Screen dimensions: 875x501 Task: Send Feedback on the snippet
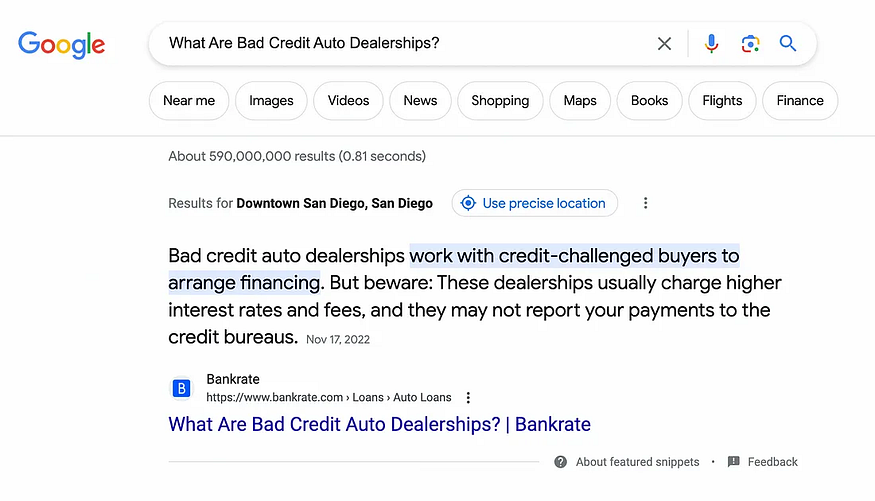pyautogui.click(x=772, y=462)
